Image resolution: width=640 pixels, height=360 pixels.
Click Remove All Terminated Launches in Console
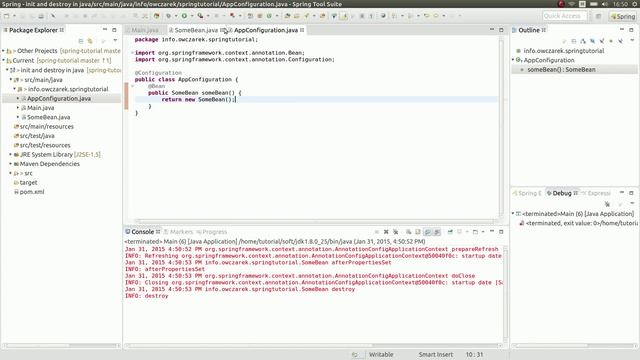396,232
